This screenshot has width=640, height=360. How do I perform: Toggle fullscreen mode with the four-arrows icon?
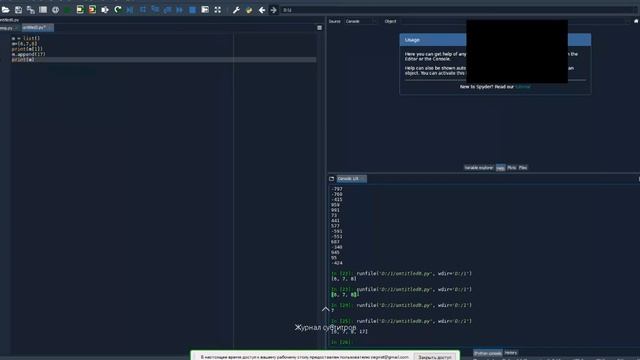(218, 9)
